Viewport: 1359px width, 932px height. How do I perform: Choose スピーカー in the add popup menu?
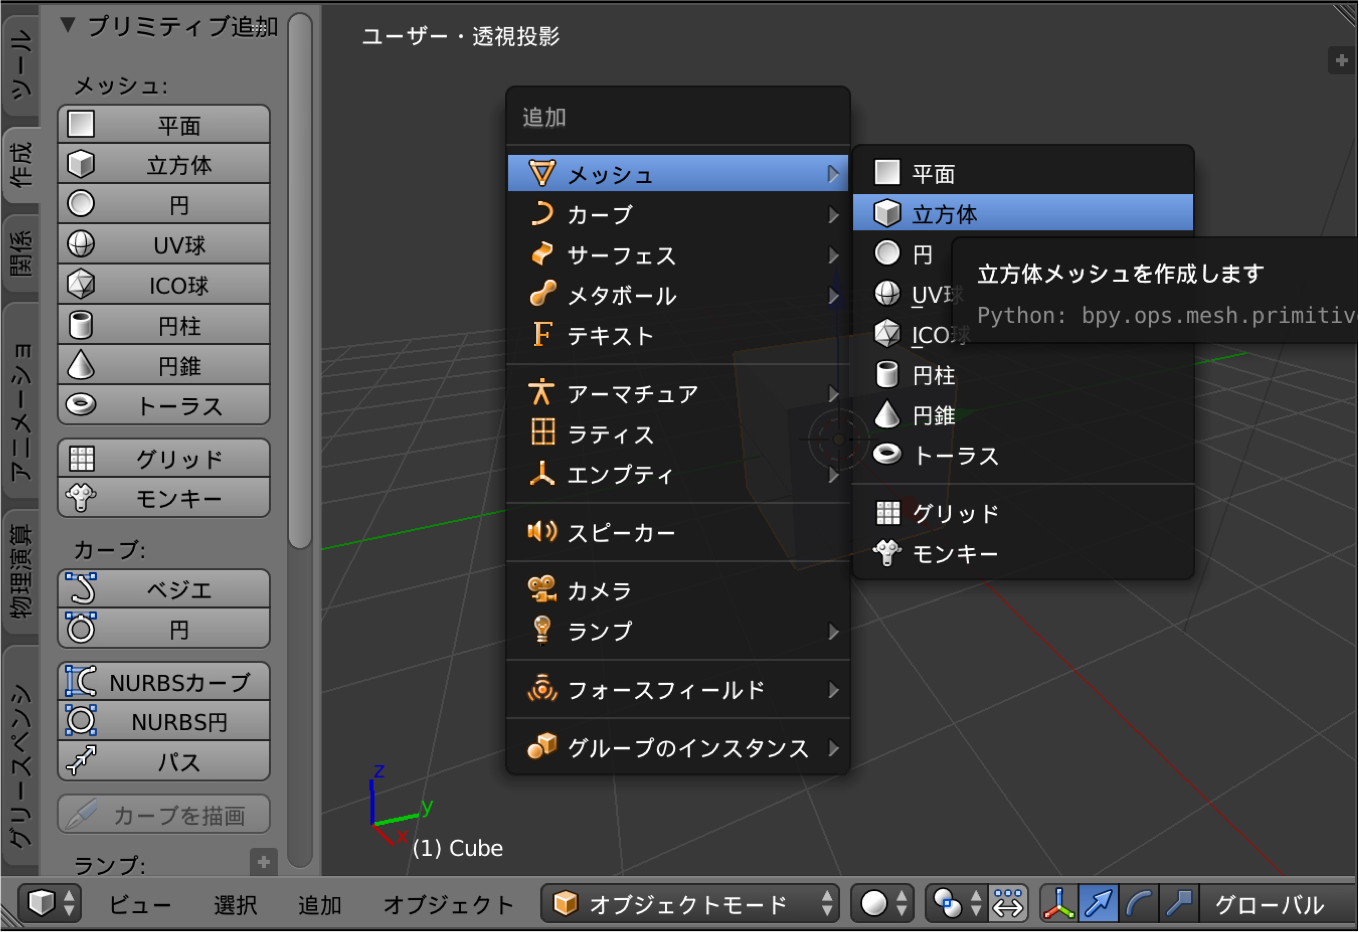point(621,533)
